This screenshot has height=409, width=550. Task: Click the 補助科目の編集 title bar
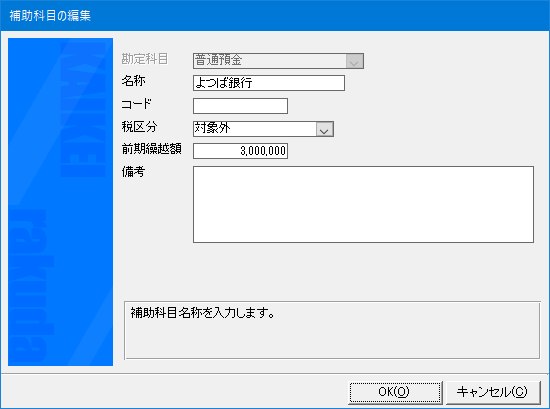275,15
